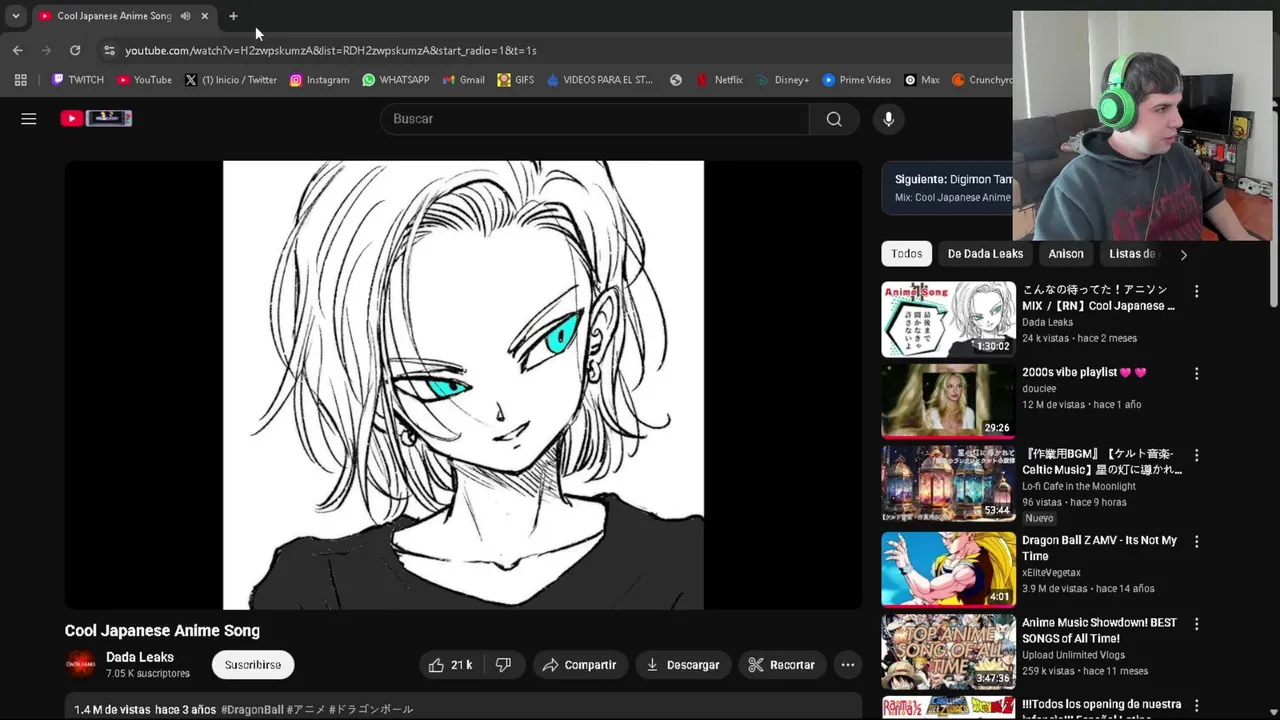This screenshot has width=1280, height=720.
Task: Open 2000s vibe playlist thumbnail
Action: click(x=948, y=402)
